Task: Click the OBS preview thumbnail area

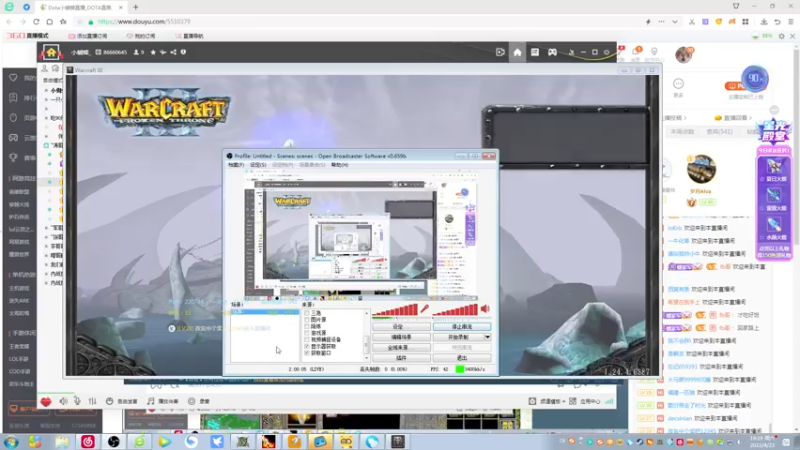Action: 360,235
